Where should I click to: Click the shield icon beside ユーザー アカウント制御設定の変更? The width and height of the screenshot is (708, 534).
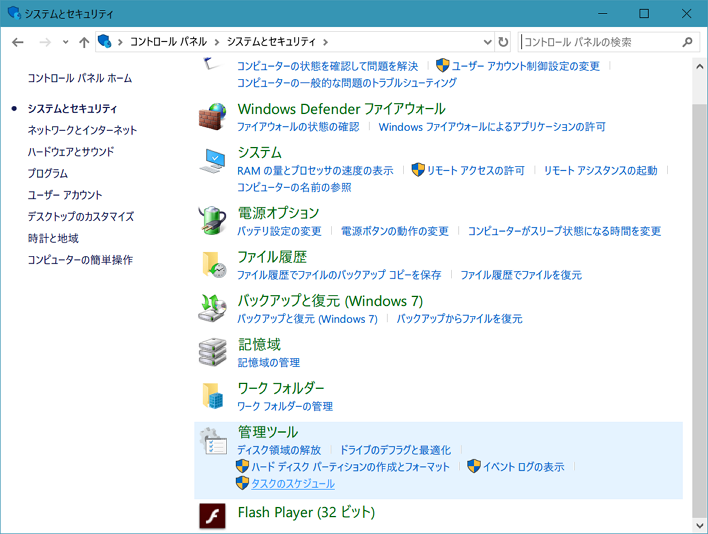pos(442,65)
